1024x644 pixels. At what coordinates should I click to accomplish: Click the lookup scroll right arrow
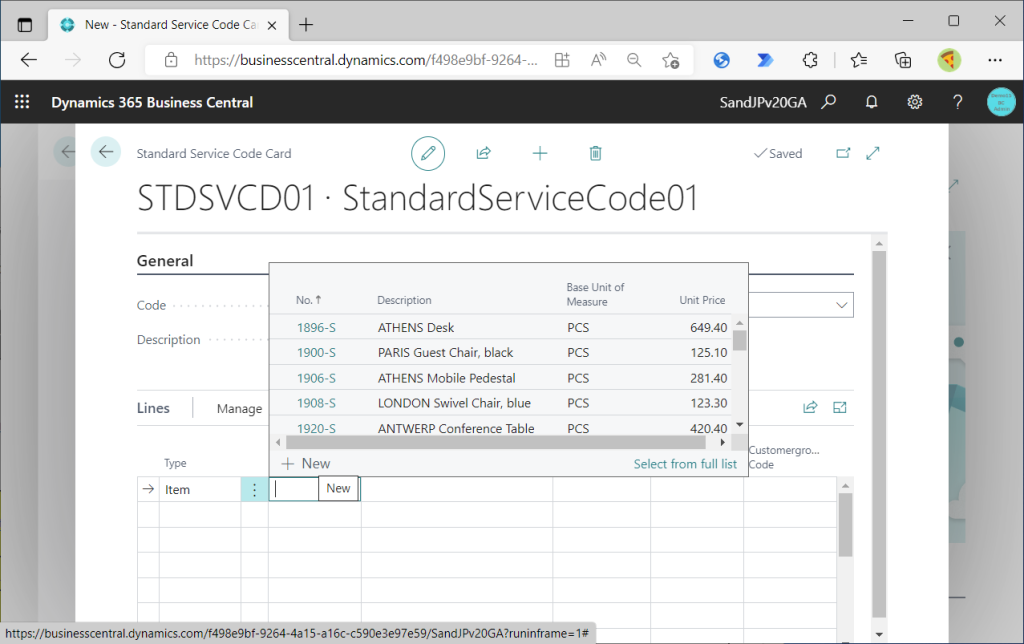[722, 442]
